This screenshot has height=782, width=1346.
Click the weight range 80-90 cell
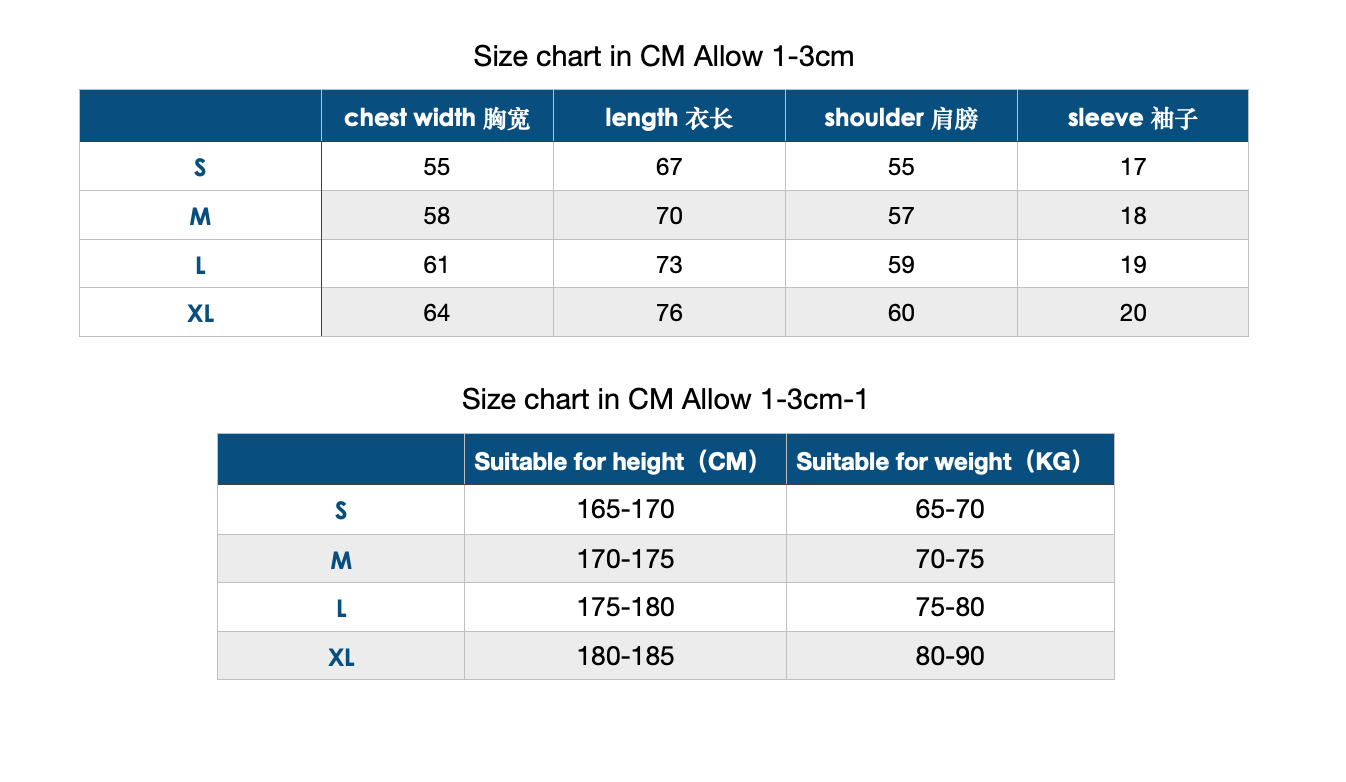click(x=950, y=656)
